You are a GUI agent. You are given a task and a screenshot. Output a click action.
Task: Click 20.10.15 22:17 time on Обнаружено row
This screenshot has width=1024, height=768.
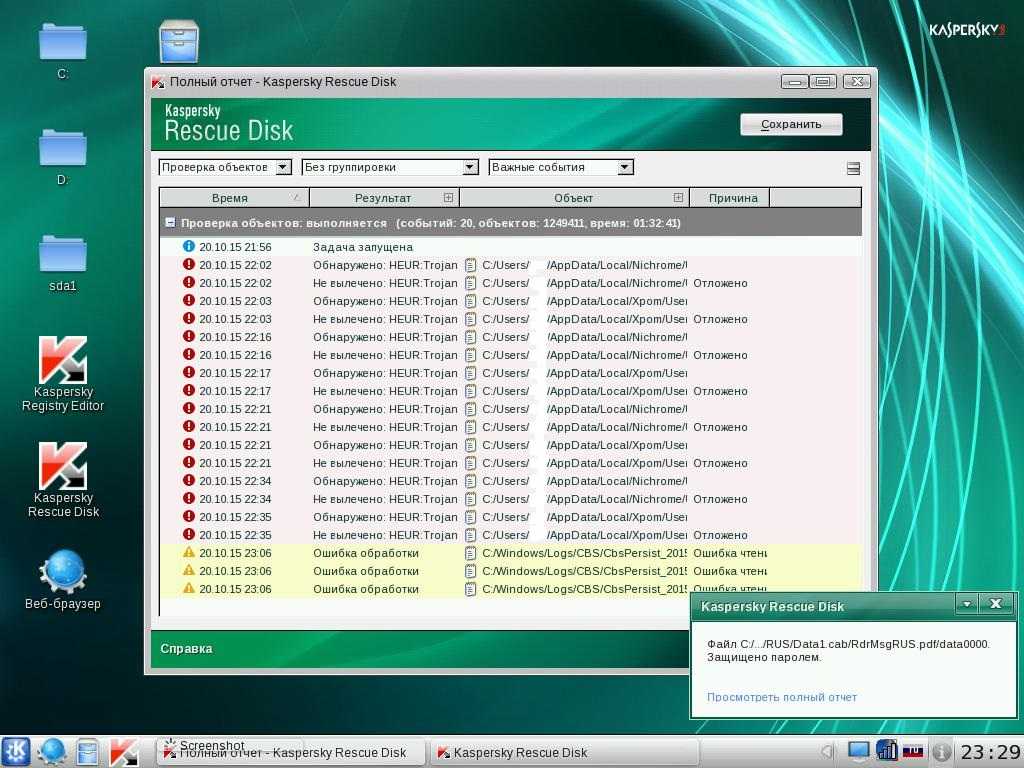tap(235, 373)
